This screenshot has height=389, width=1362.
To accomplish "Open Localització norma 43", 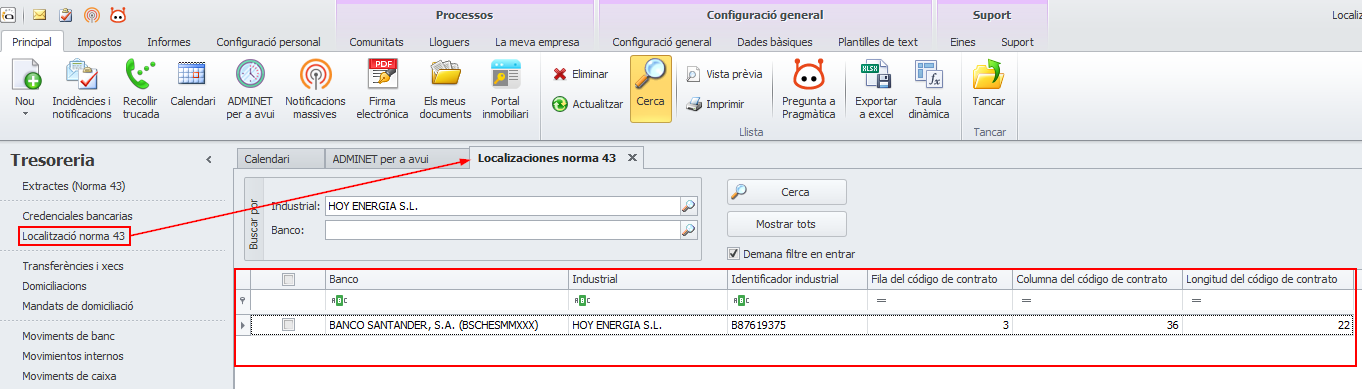I will (73, 236).
